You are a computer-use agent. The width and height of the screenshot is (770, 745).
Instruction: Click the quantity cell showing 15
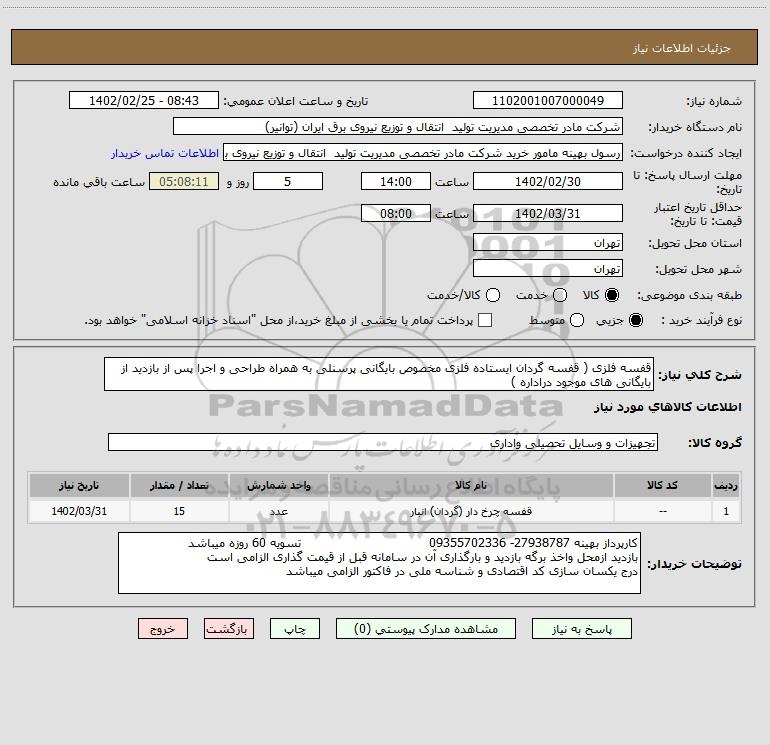pyautogui.click(x=179, y=511)
